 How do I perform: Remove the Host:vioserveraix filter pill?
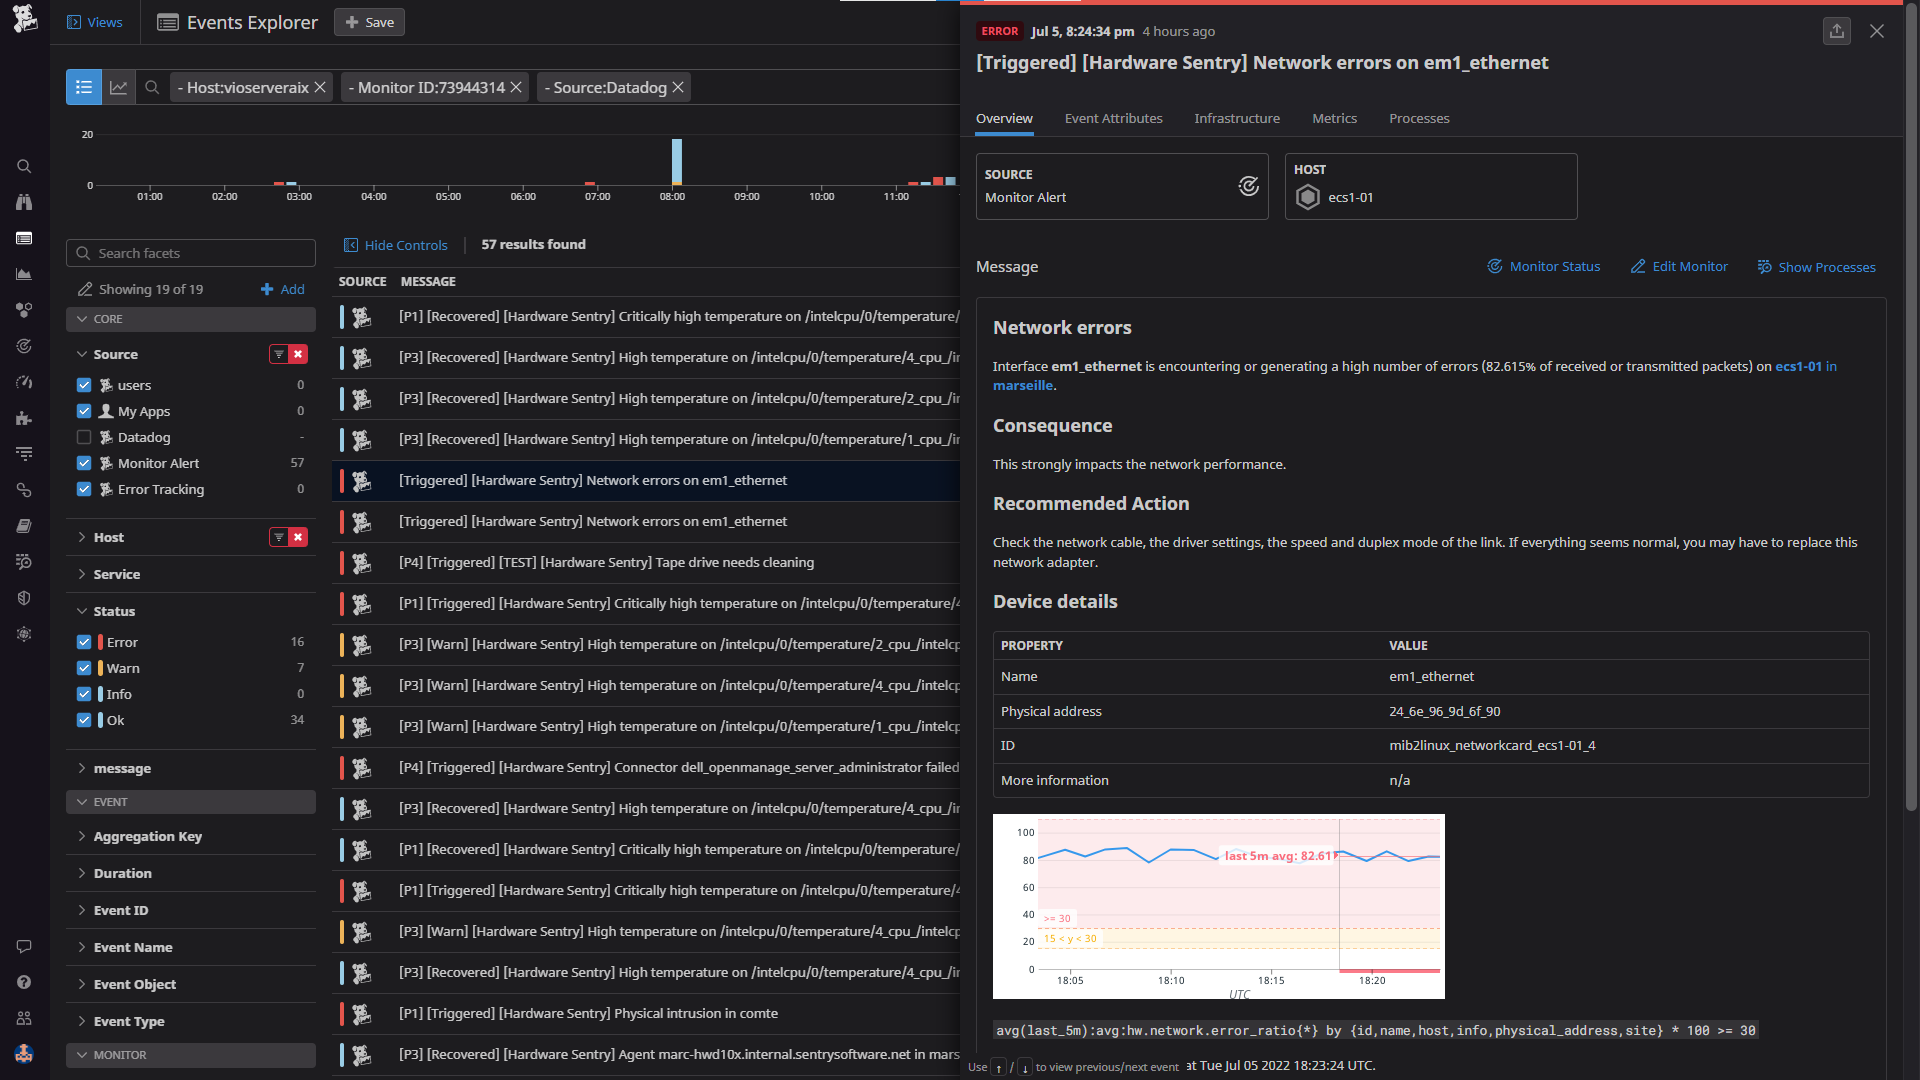[319, 87]
